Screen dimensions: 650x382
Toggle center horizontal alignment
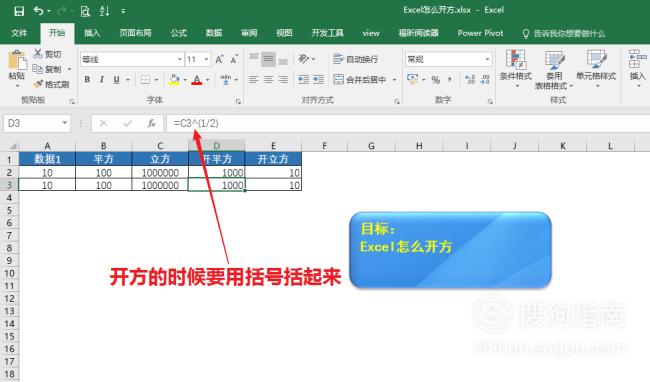click(x=268, y=80)
